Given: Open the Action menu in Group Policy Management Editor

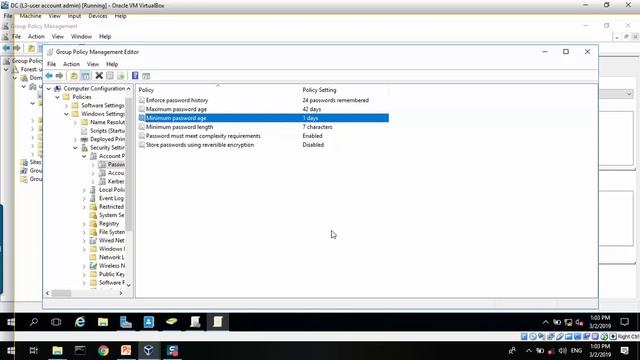Looking at the screenshot, I should point(71,64).
